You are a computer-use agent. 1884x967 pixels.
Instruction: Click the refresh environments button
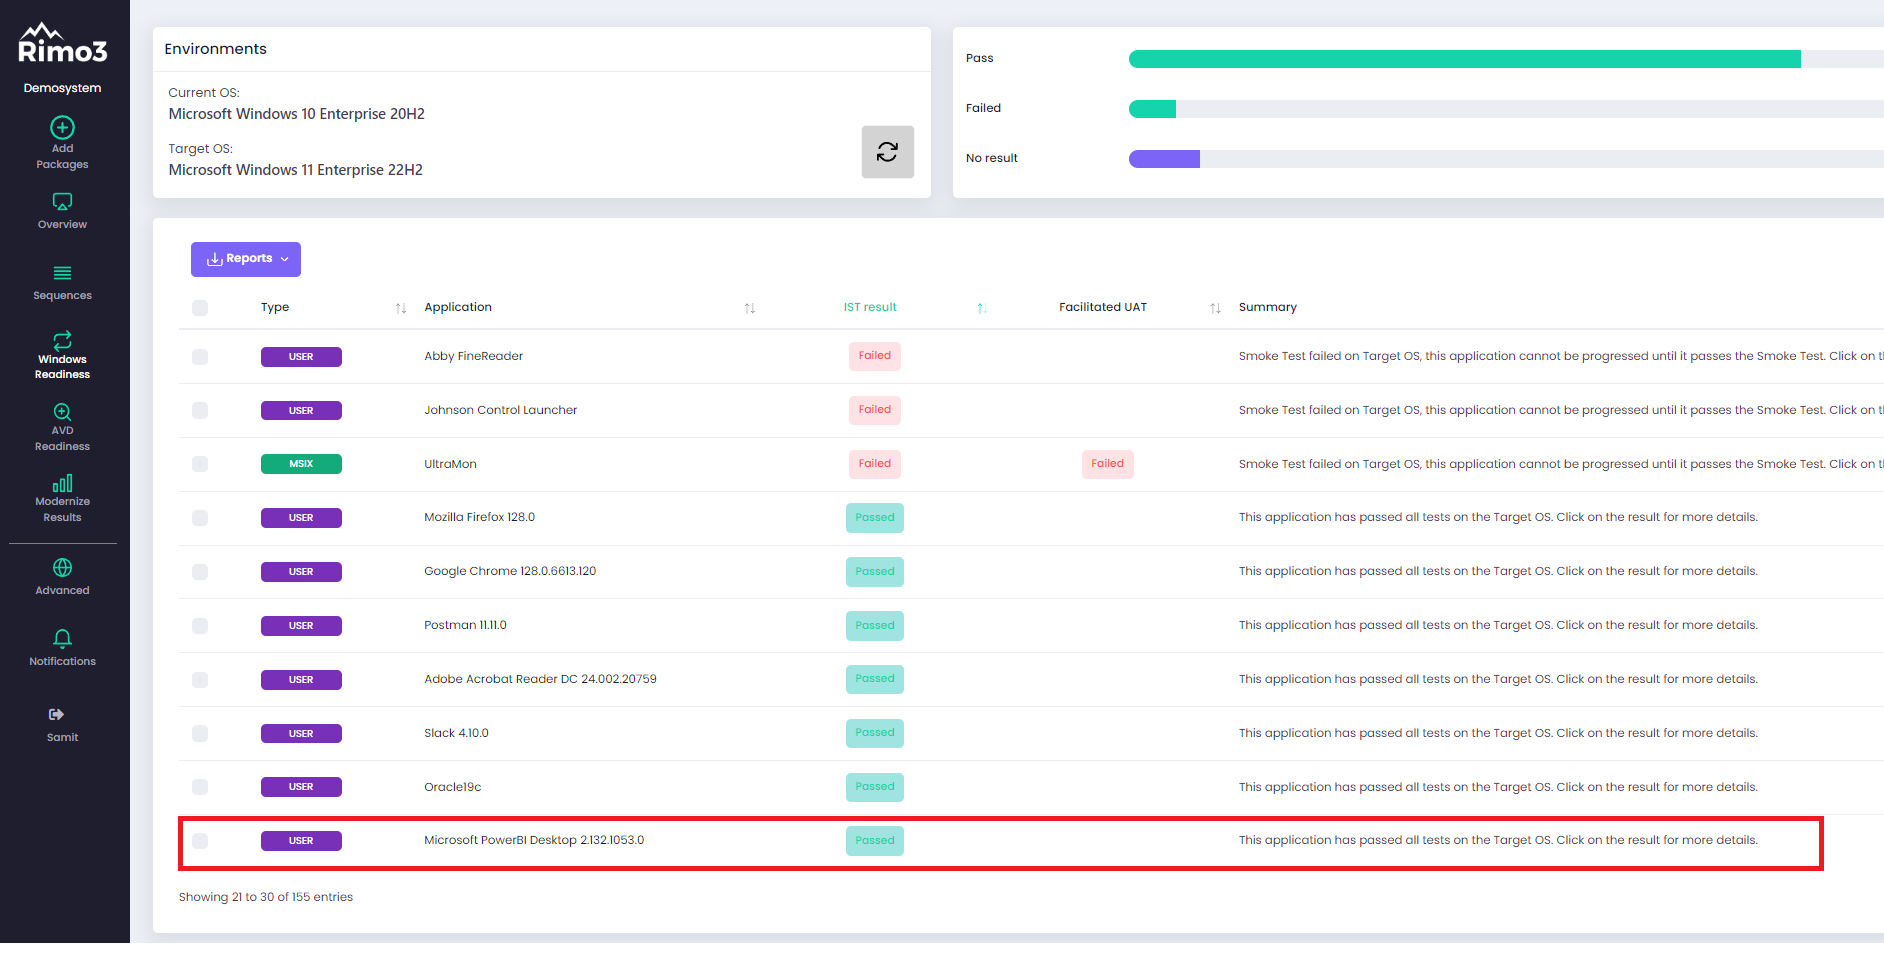click(887, 152)
